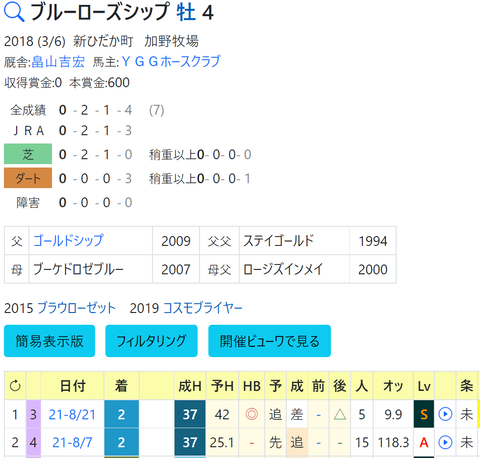Click the 障害 record label

tap(28, 202)
